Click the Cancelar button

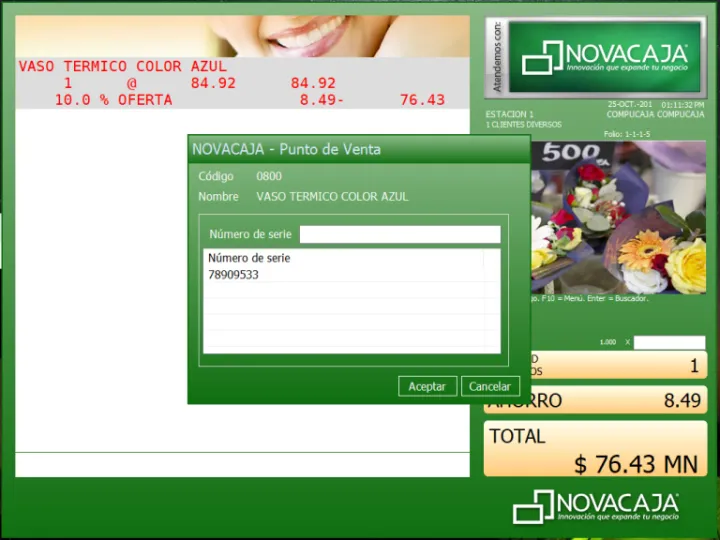tap(490, 386)
